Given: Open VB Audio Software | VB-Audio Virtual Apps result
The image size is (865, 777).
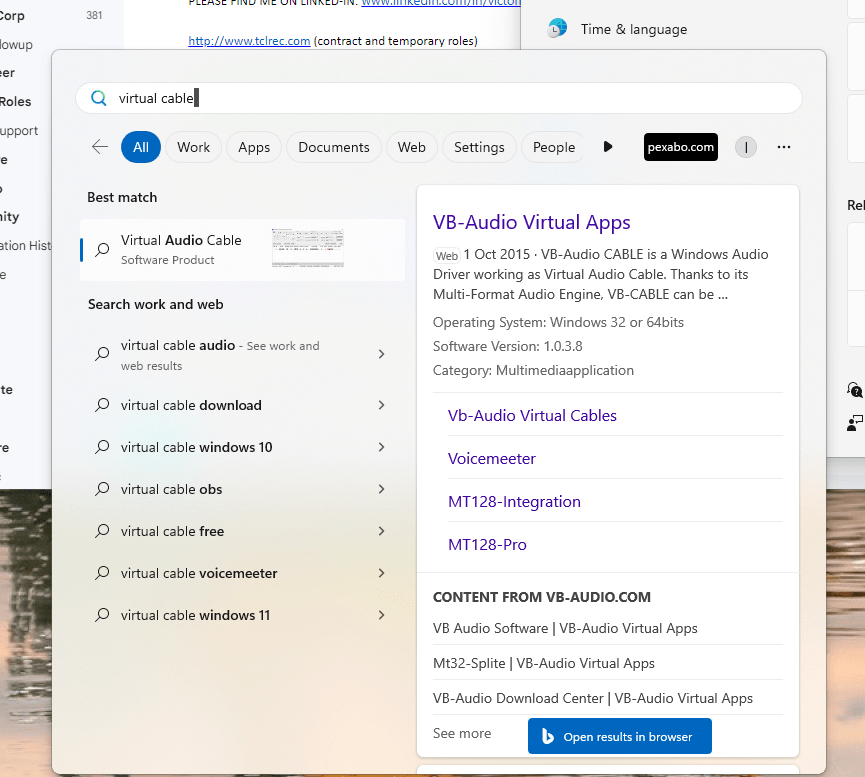Looking at the screenshot, I should [x=565, y=628].
